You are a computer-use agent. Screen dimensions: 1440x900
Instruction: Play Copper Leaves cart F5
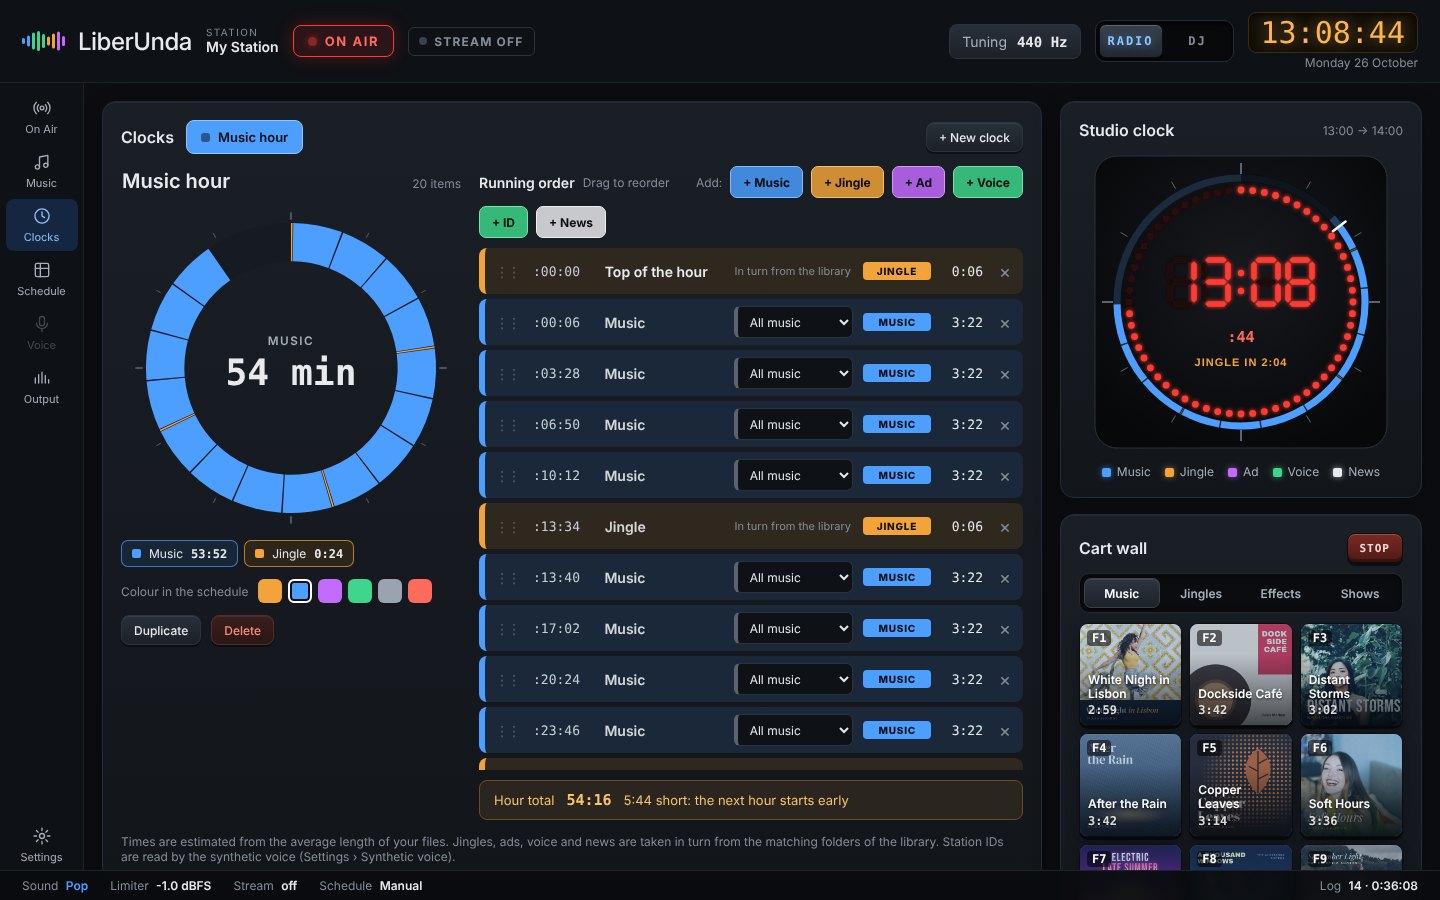click(1241, 785)
